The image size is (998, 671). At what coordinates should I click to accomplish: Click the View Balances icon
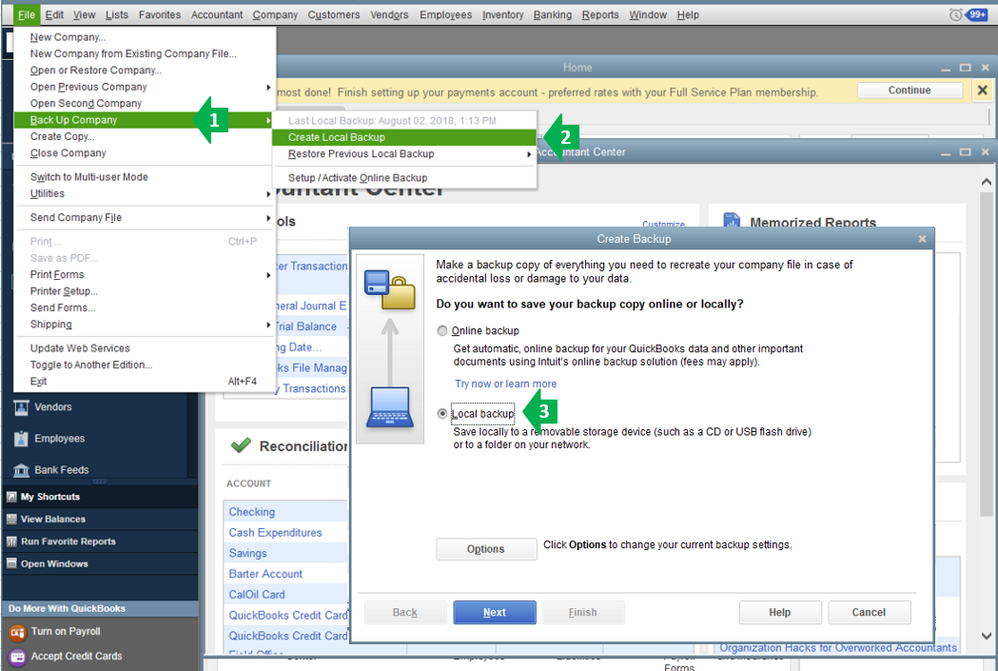pos(11,519)
